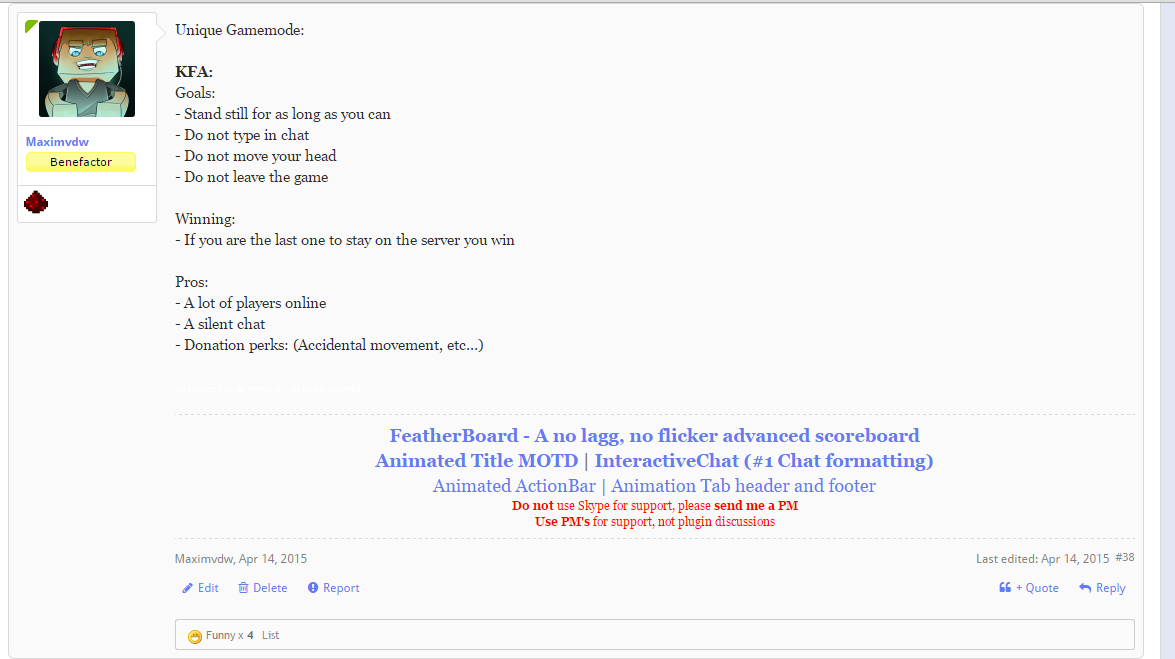Click the quotation marks Quote icon

click(1005, 587)
